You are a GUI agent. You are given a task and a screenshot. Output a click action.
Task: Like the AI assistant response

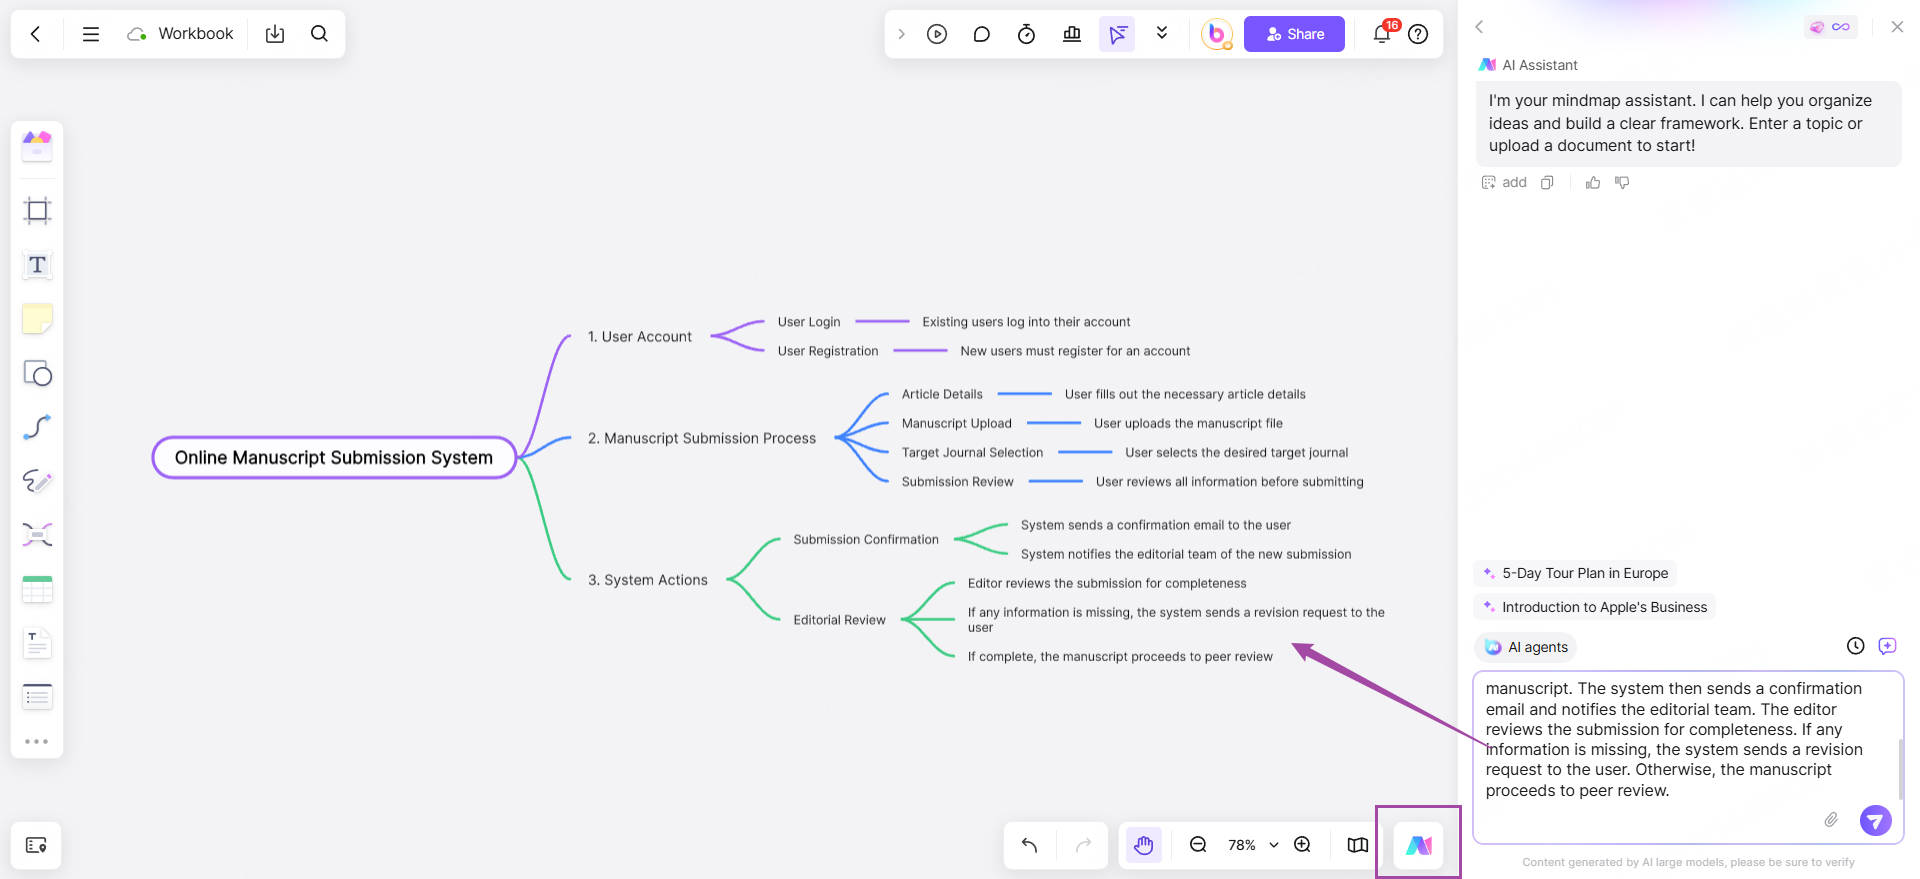(x=1593, y=182)
